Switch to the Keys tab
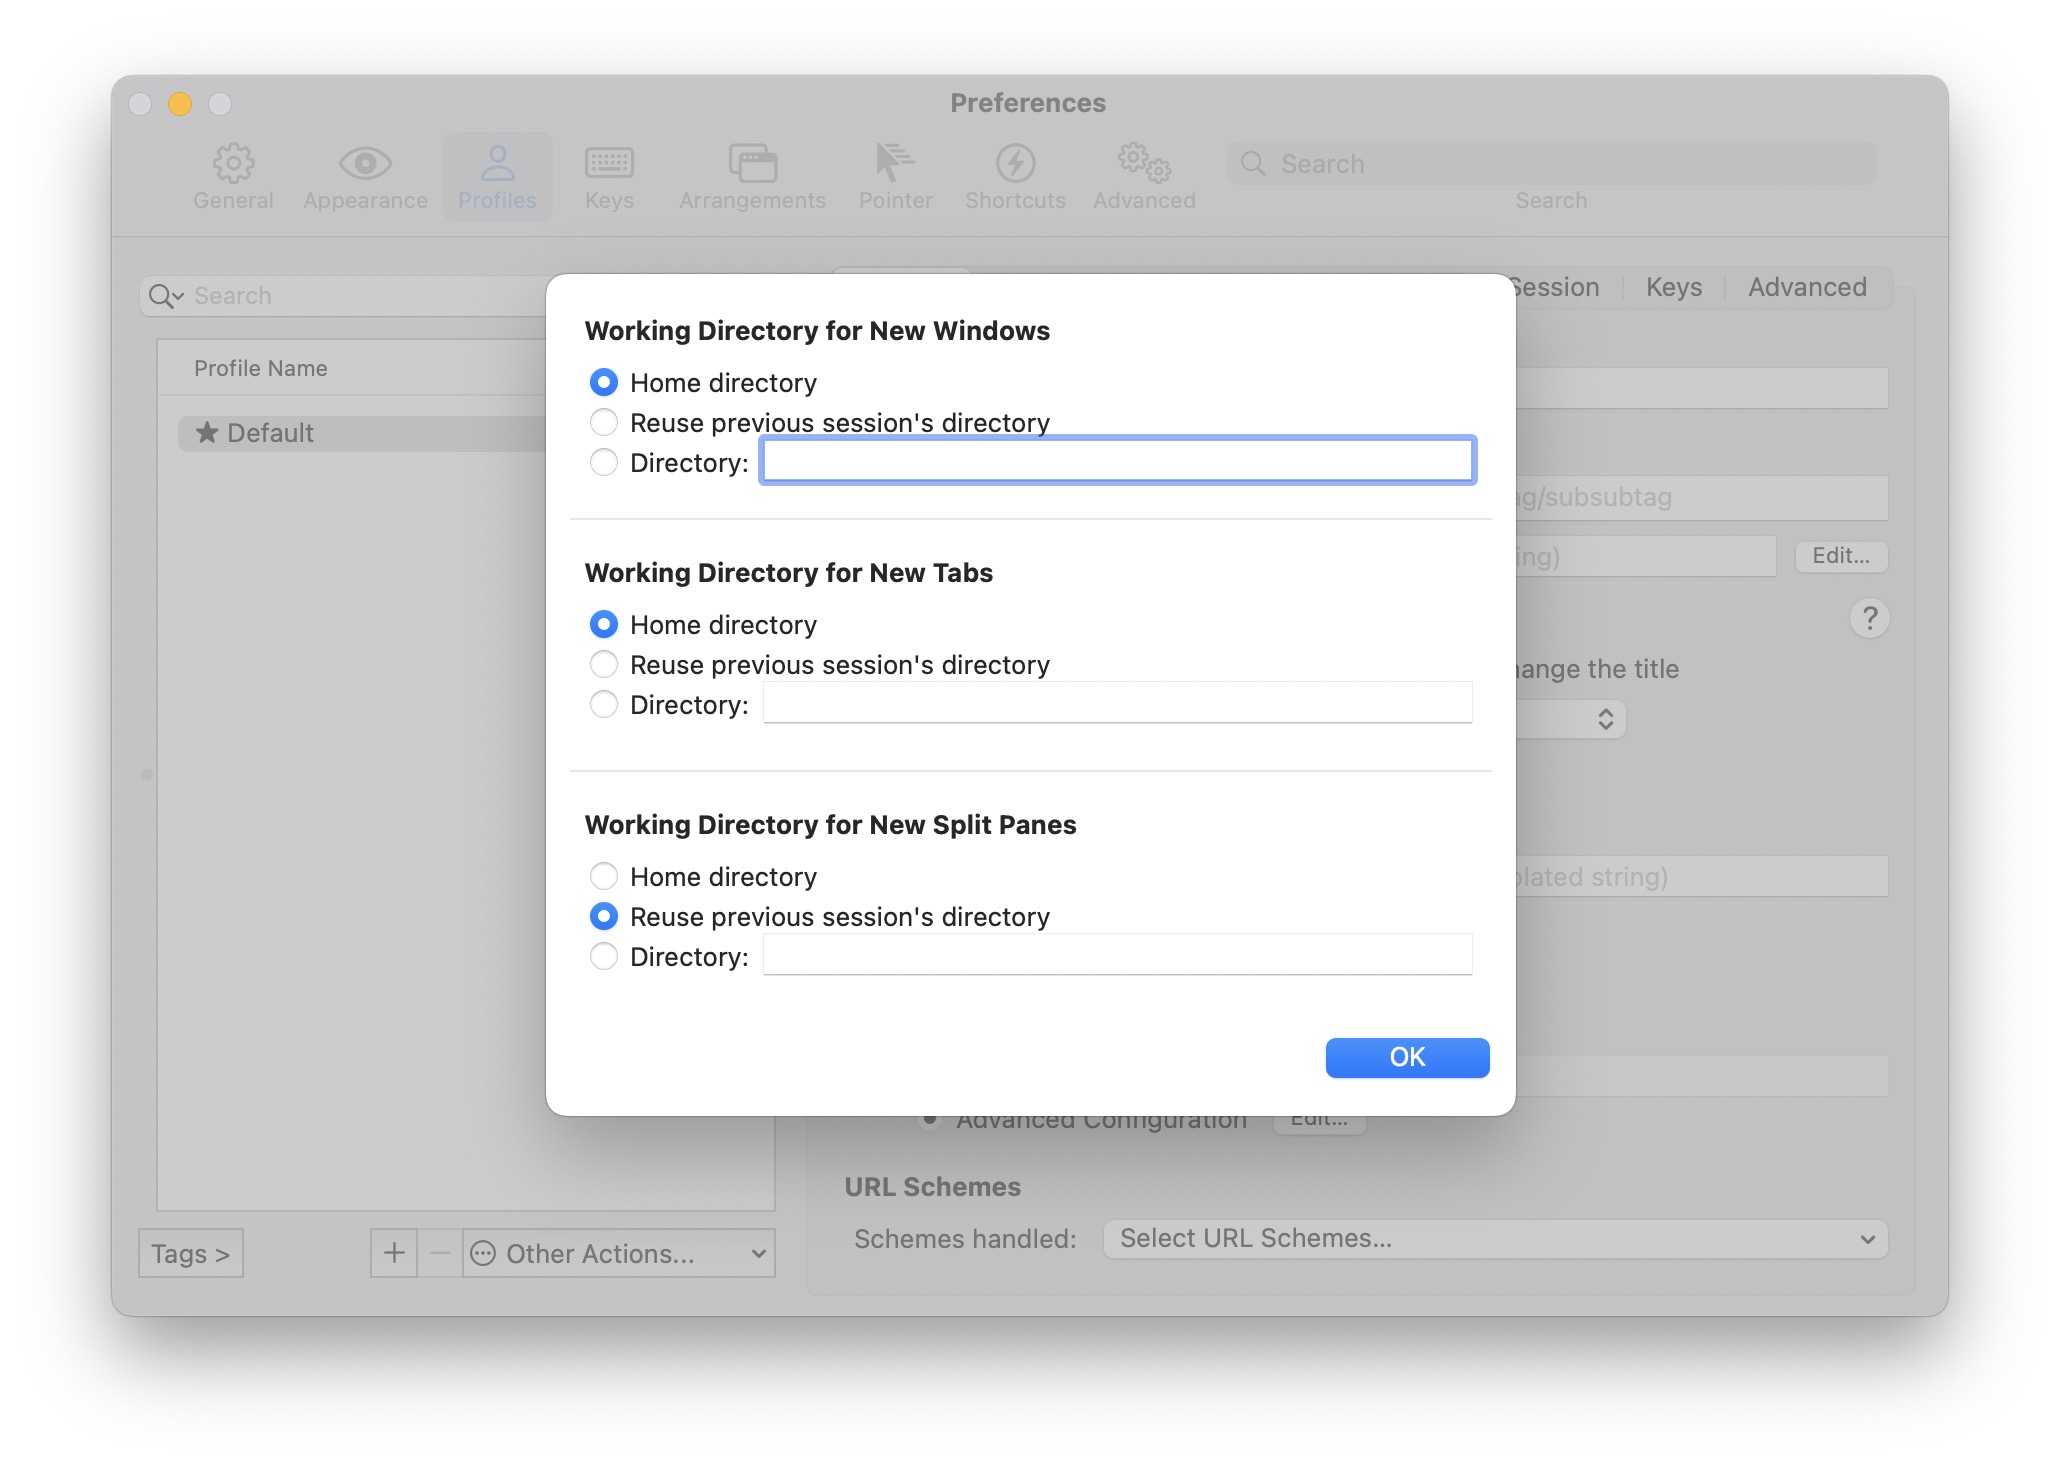 pyautogui.click(x=1673, y=285)
